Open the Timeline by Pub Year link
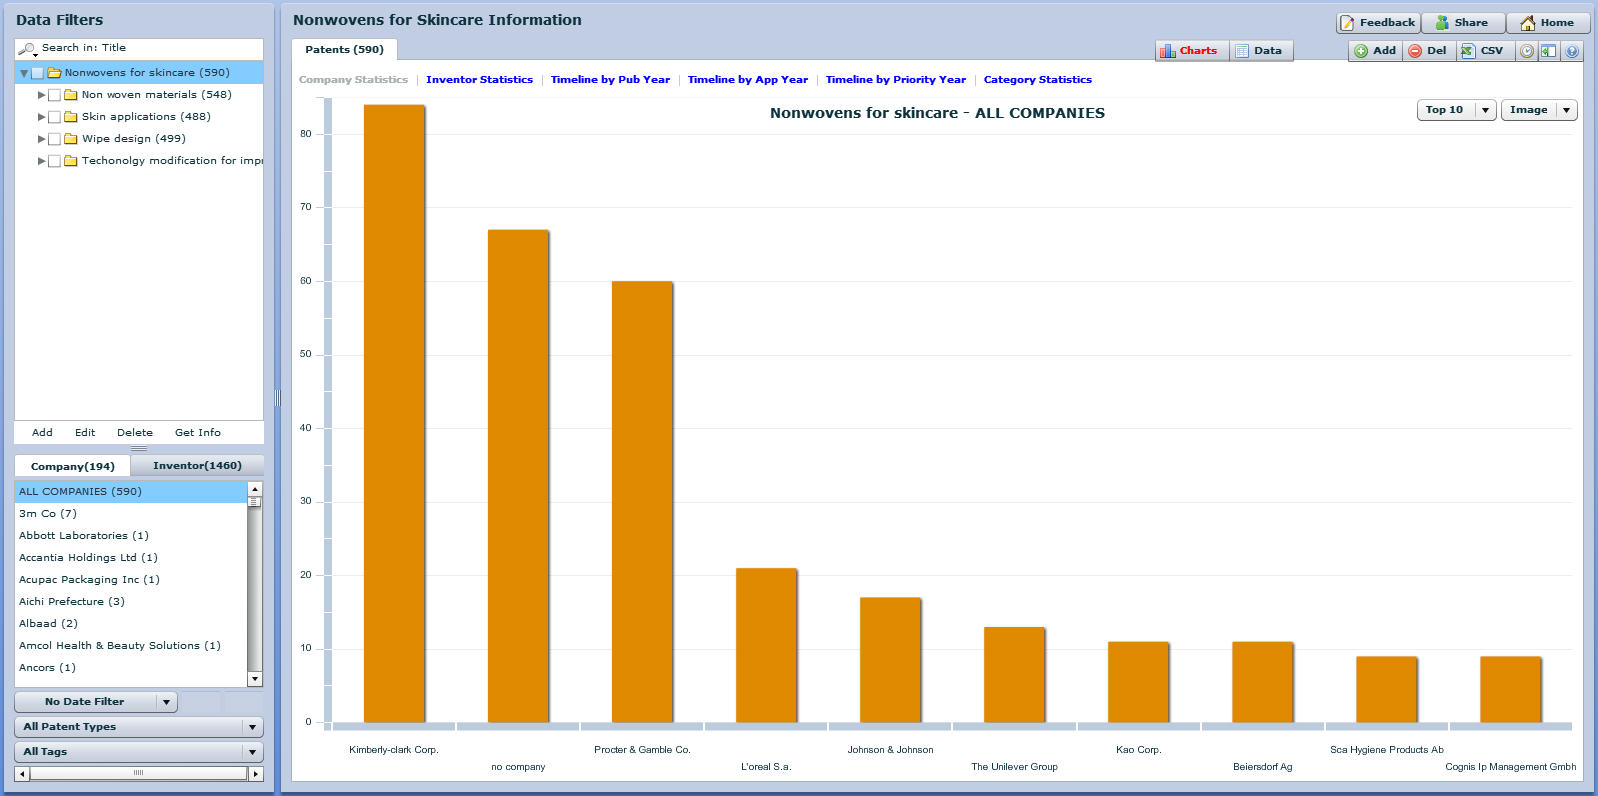Image resolution: width=1598 pixels, height=796 pixels. click(610, 80)
